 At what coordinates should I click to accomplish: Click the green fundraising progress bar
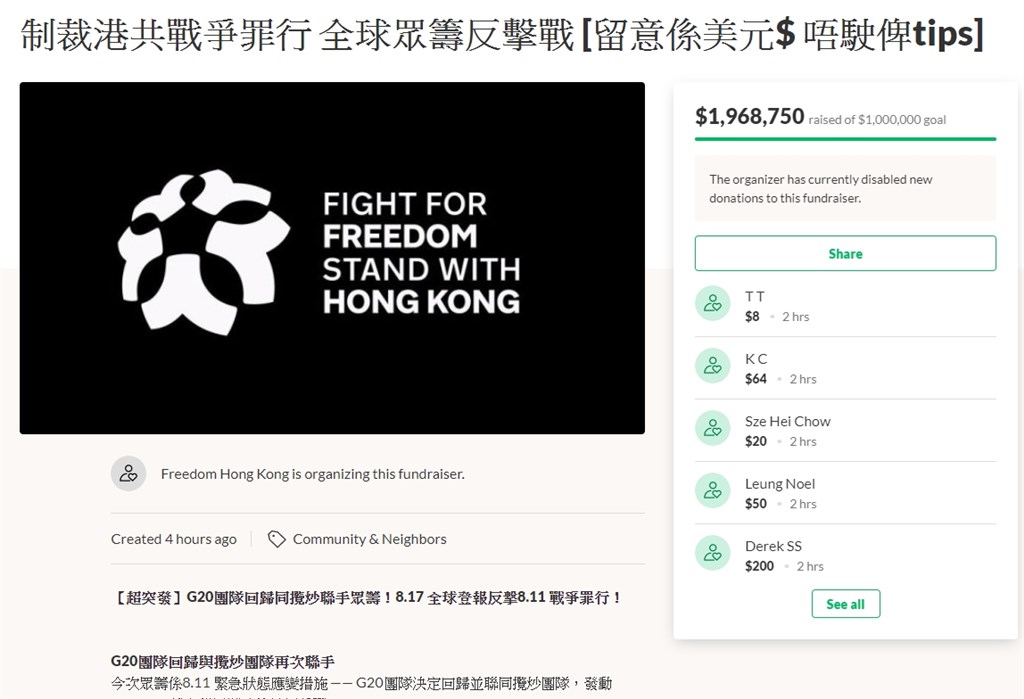point(845,139)
